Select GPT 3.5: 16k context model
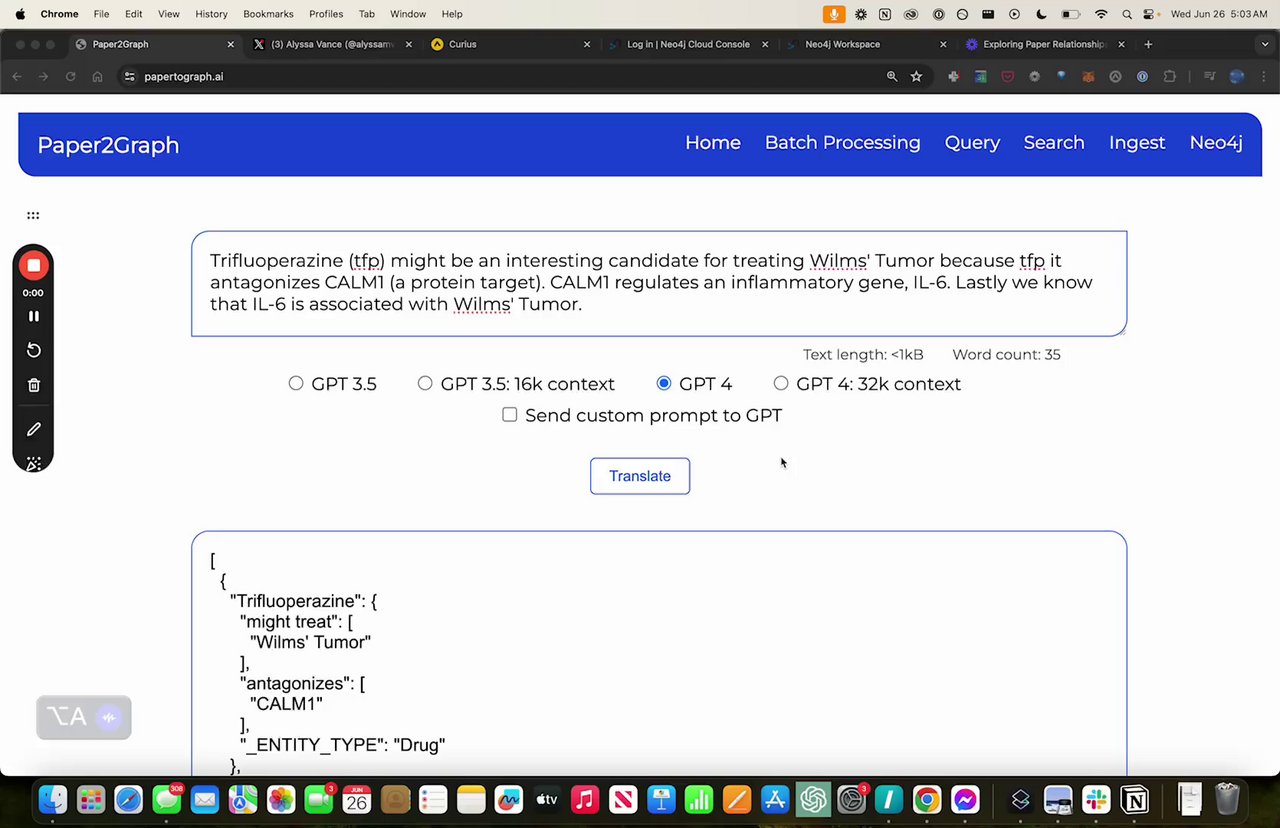Image resolution: width=1280 pixels, height=828 pixels. coord(425,383)
